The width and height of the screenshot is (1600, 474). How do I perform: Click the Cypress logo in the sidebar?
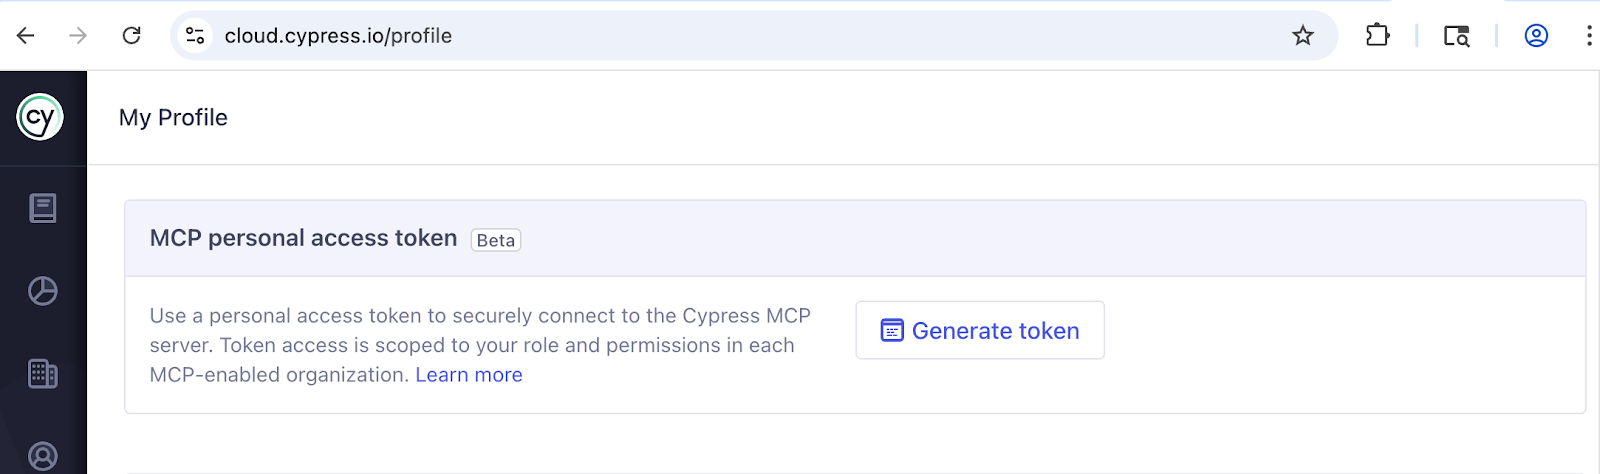pos(40,117)
